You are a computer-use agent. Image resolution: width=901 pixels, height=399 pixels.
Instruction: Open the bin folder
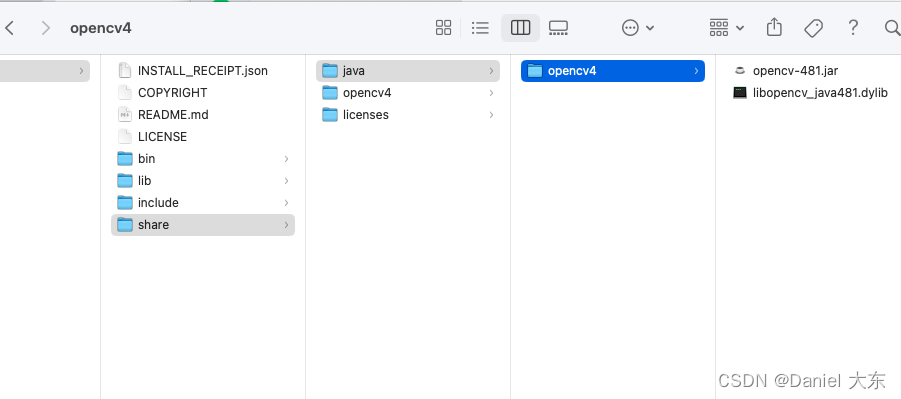pos(203,159)
